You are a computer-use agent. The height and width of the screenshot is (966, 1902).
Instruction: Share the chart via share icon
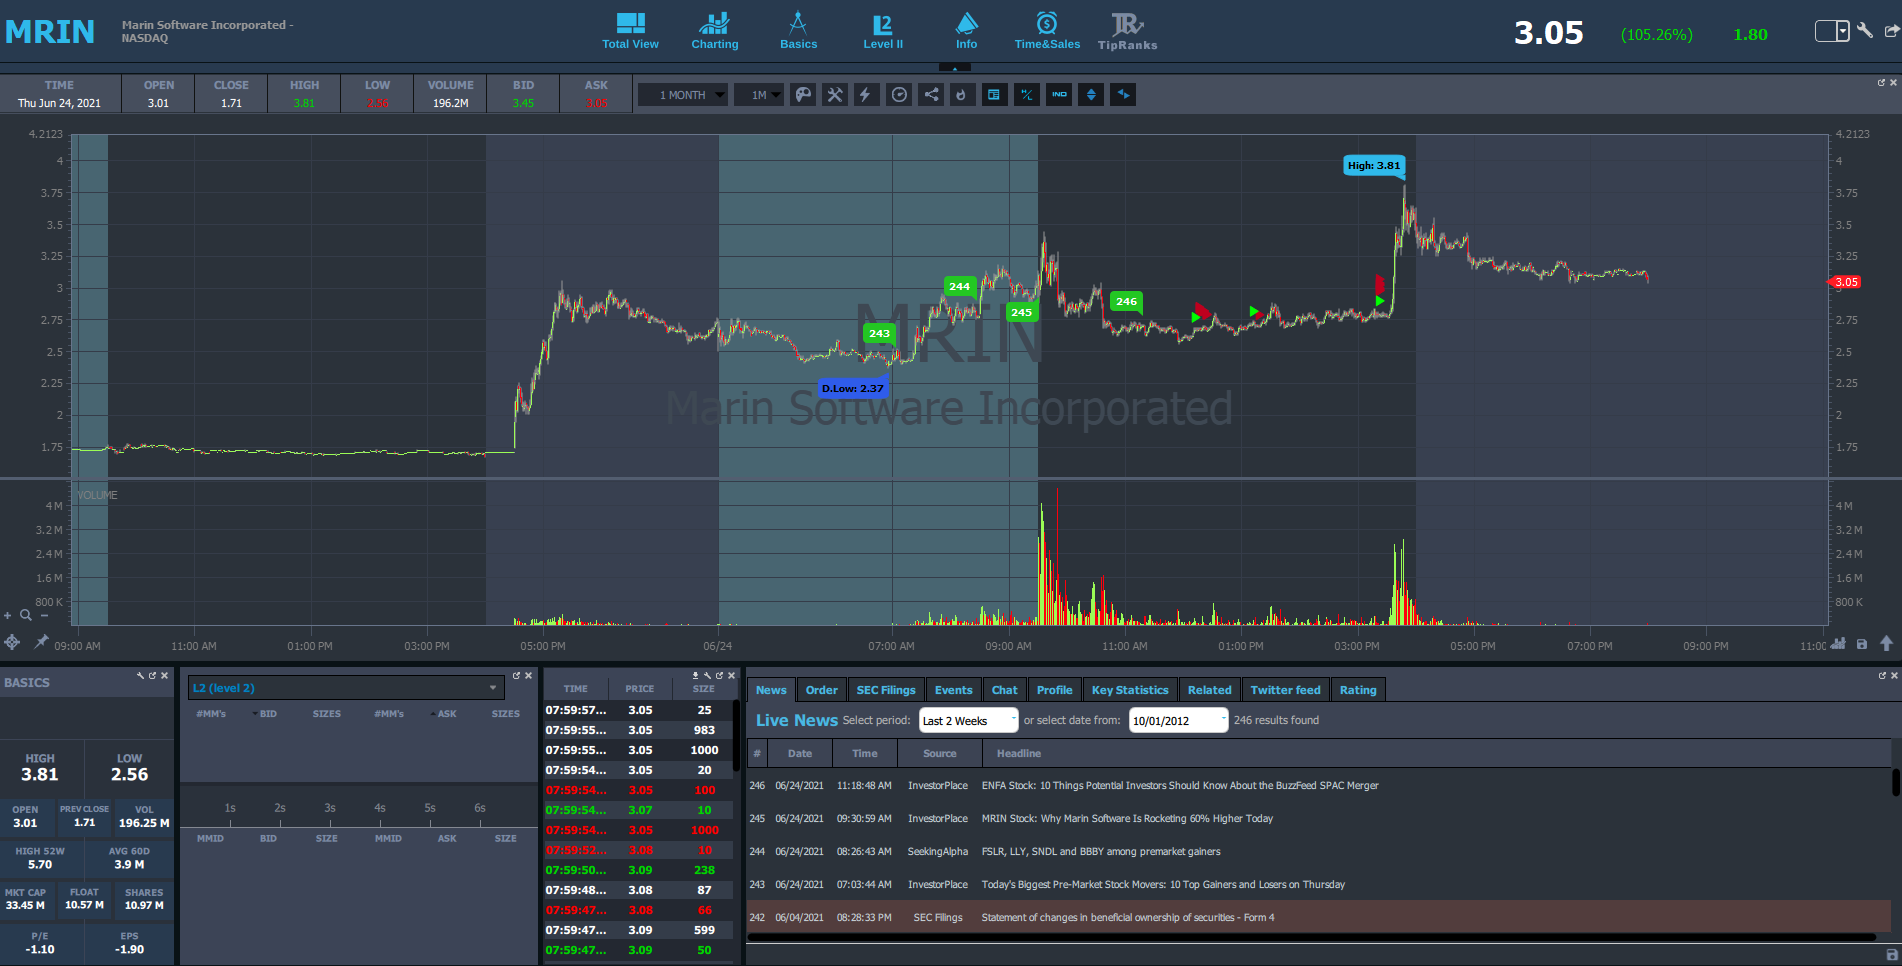(931, 95)
